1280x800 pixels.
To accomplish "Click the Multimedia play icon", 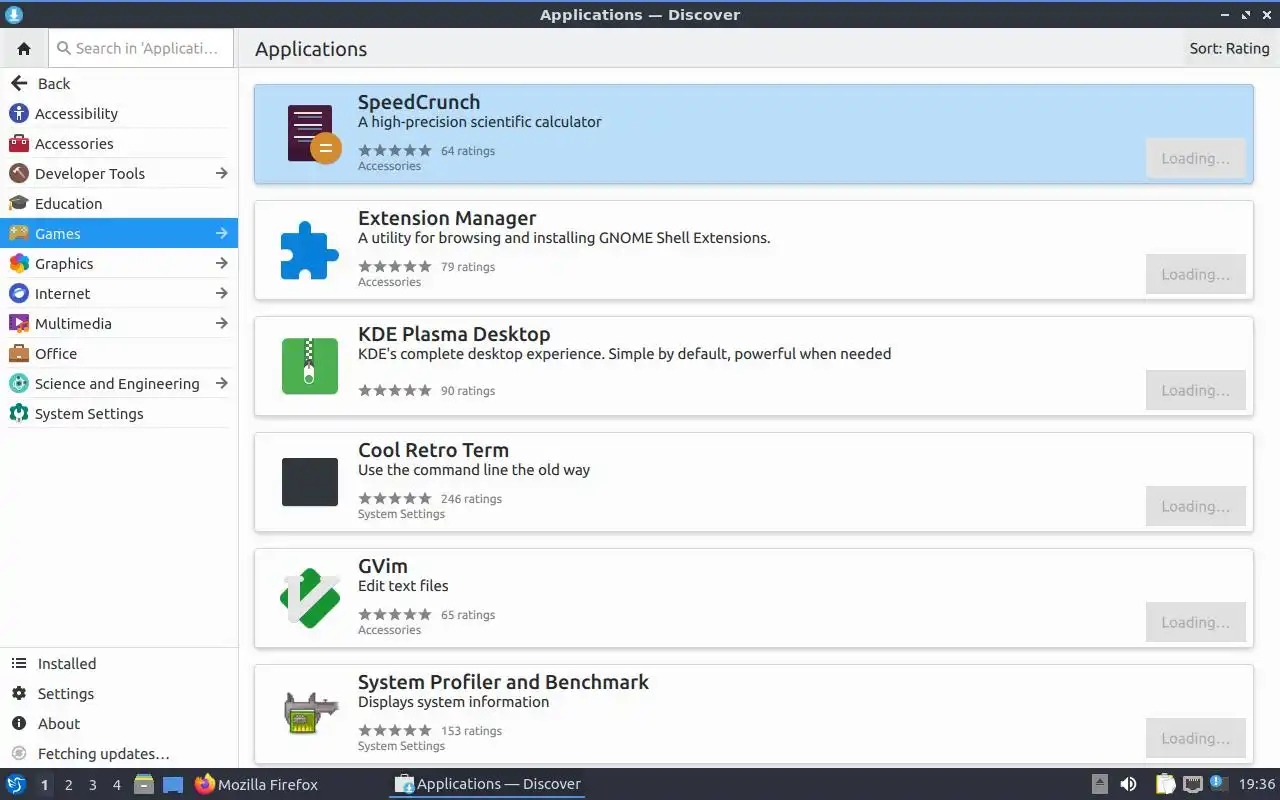I will tap(19, 324).
